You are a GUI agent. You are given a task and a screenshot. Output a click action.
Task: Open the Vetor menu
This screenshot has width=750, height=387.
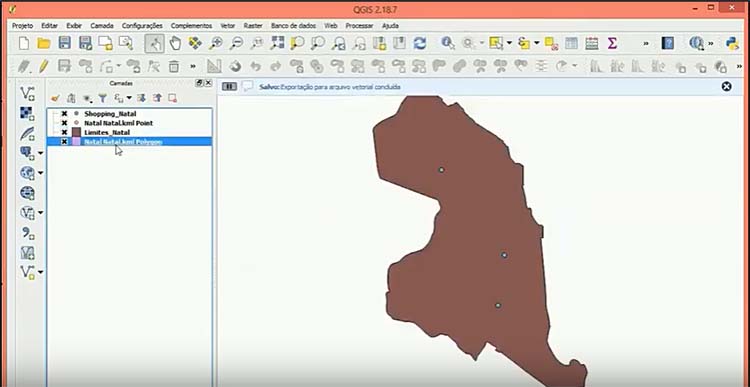(x=227, y=26)
